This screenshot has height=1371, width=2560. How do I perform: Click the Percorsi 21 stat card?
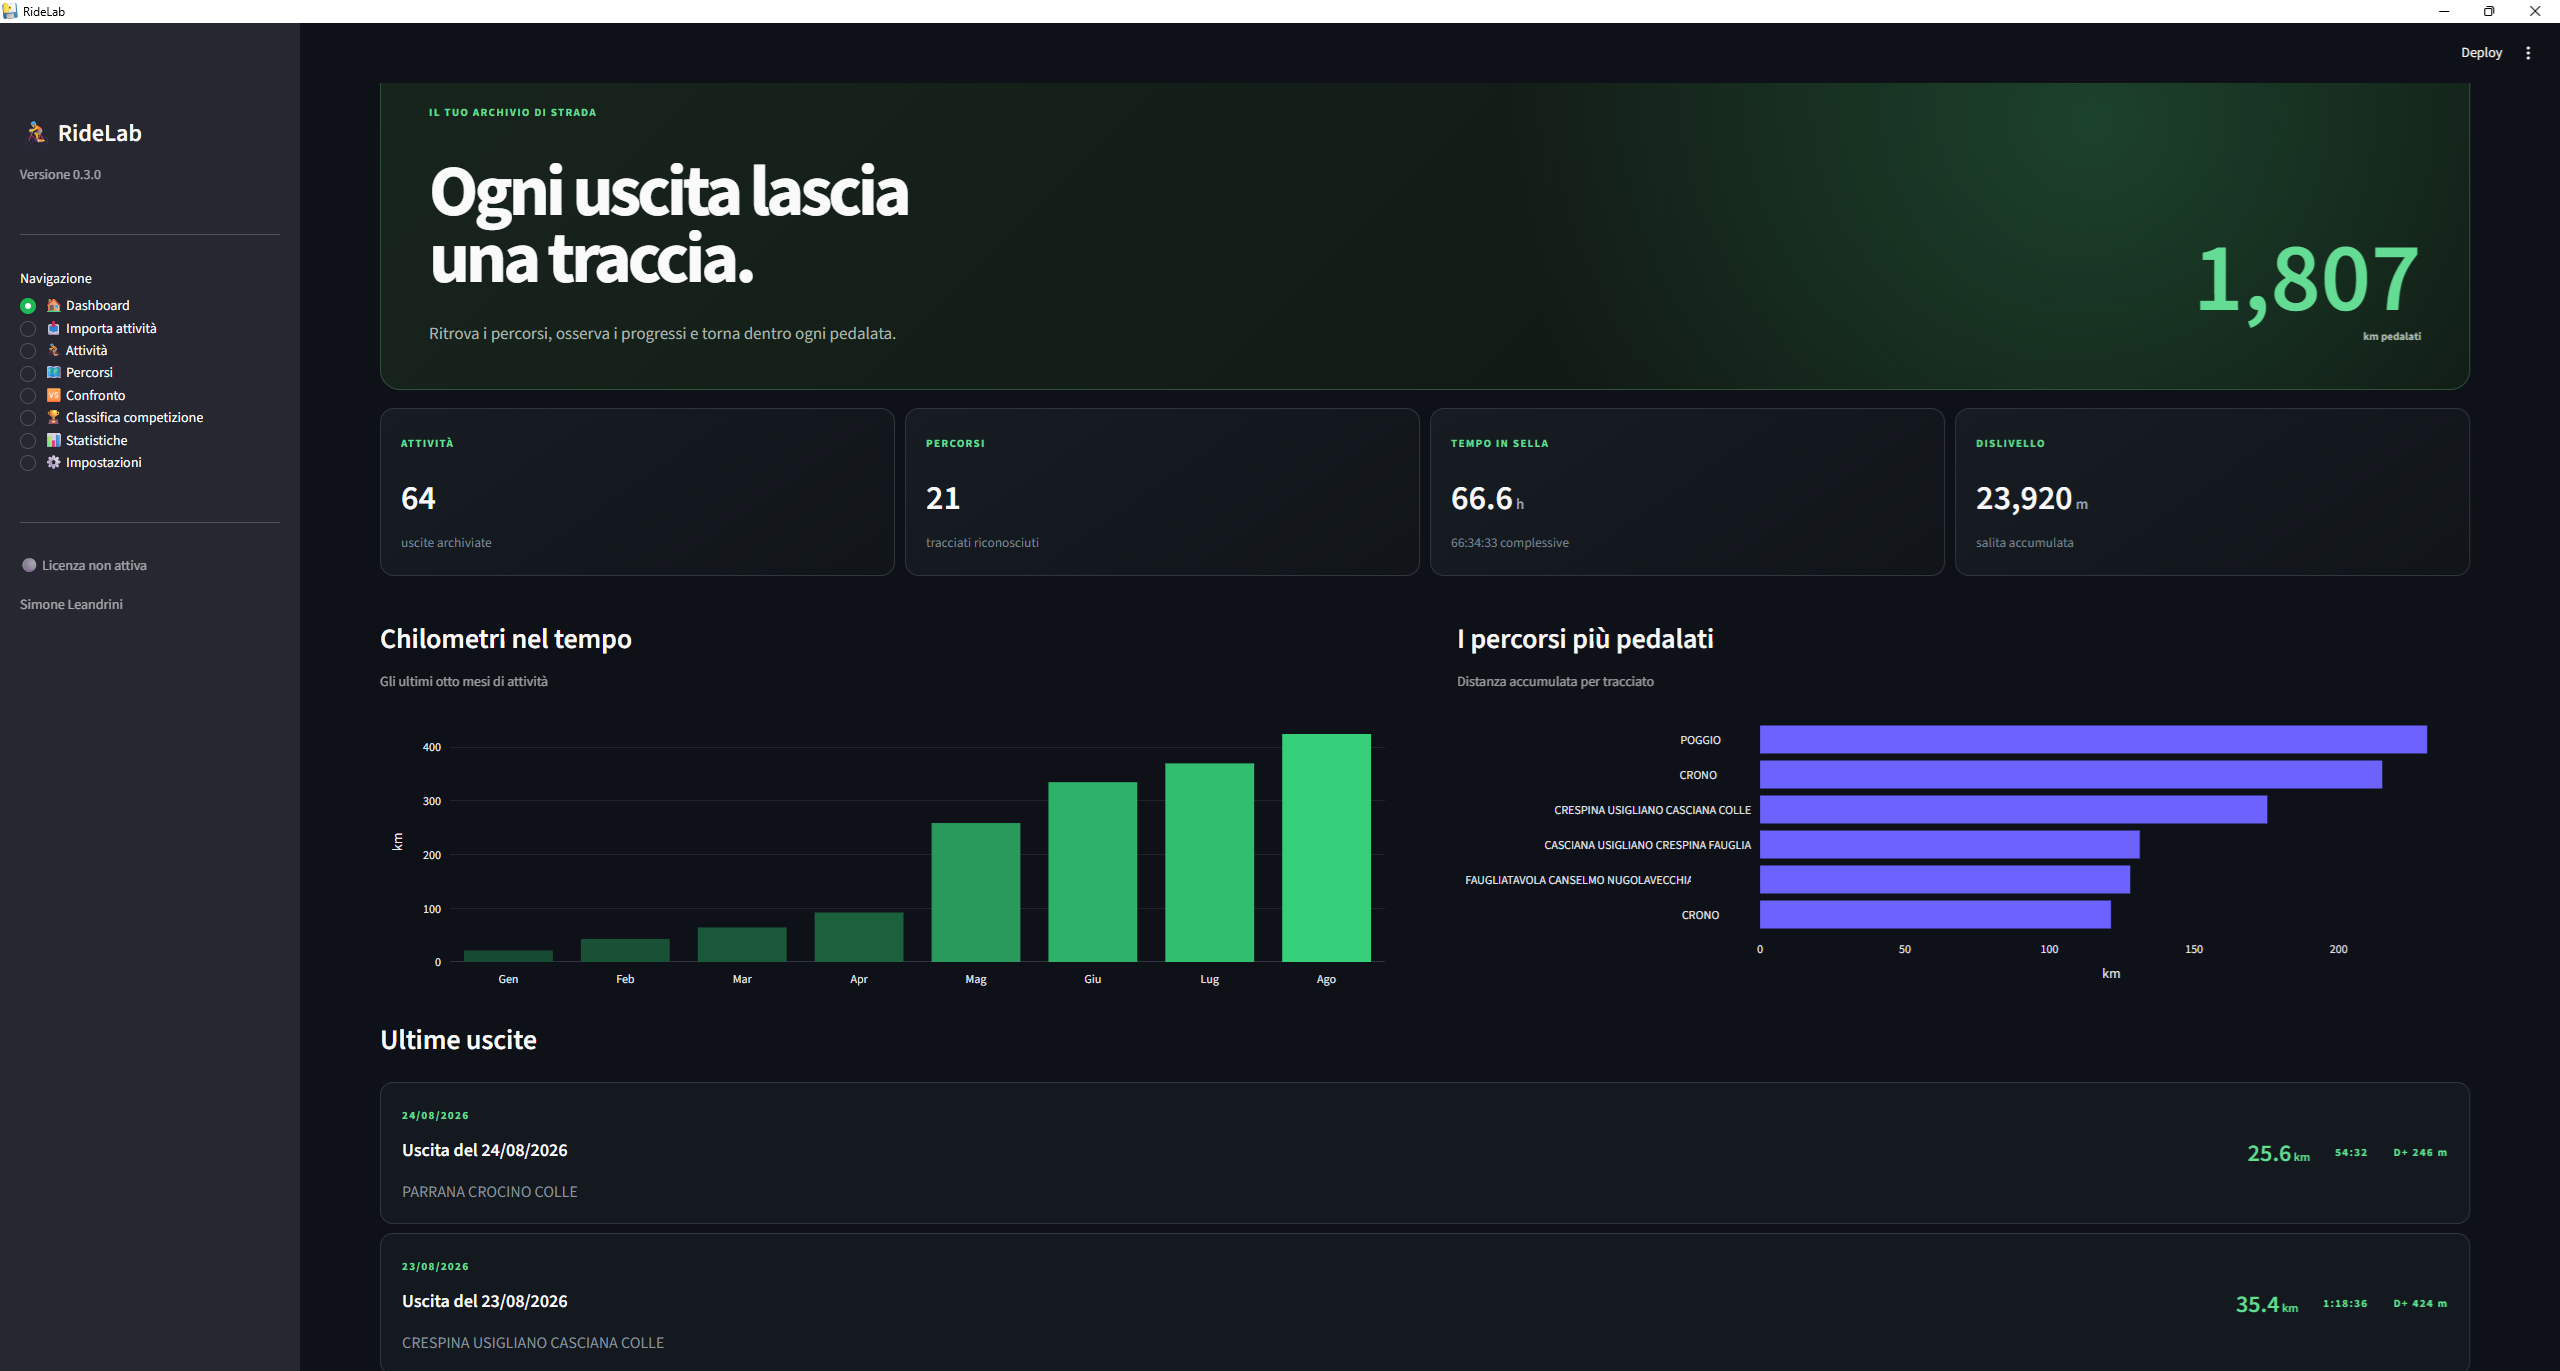(1162, 492)
